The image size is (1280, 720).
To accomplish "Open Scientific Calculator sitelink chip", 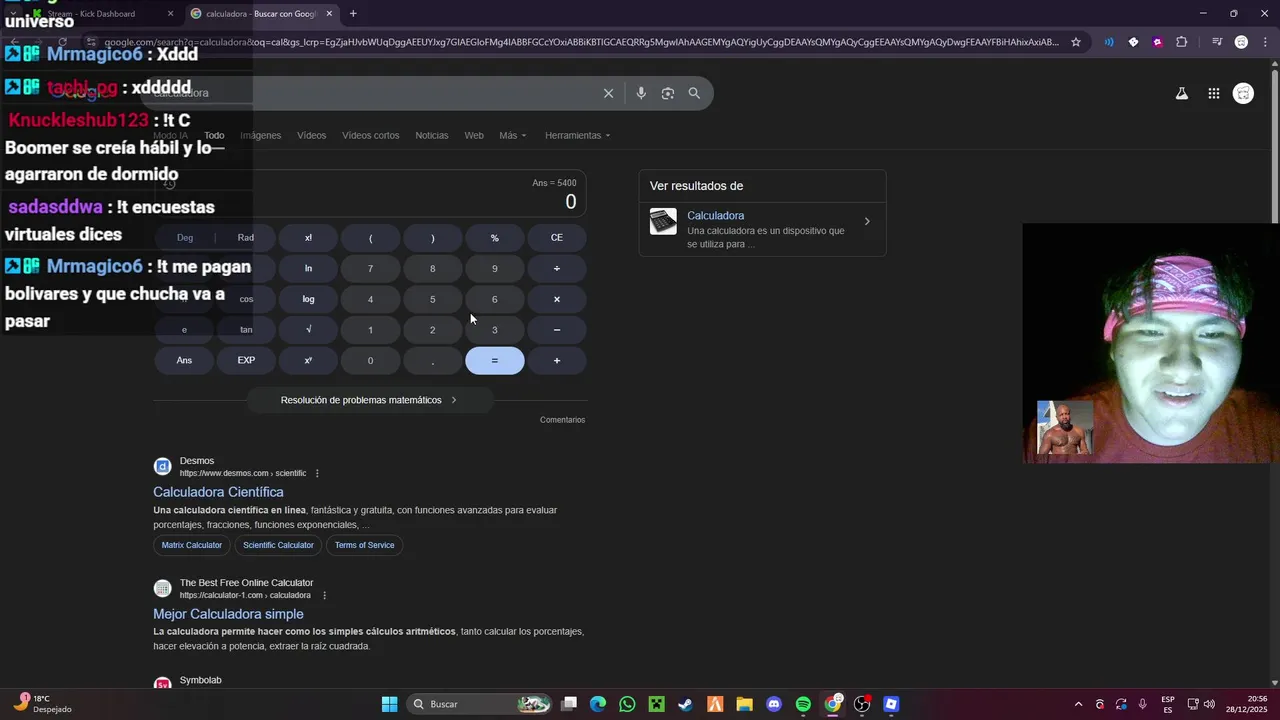I will click(278, 545).
